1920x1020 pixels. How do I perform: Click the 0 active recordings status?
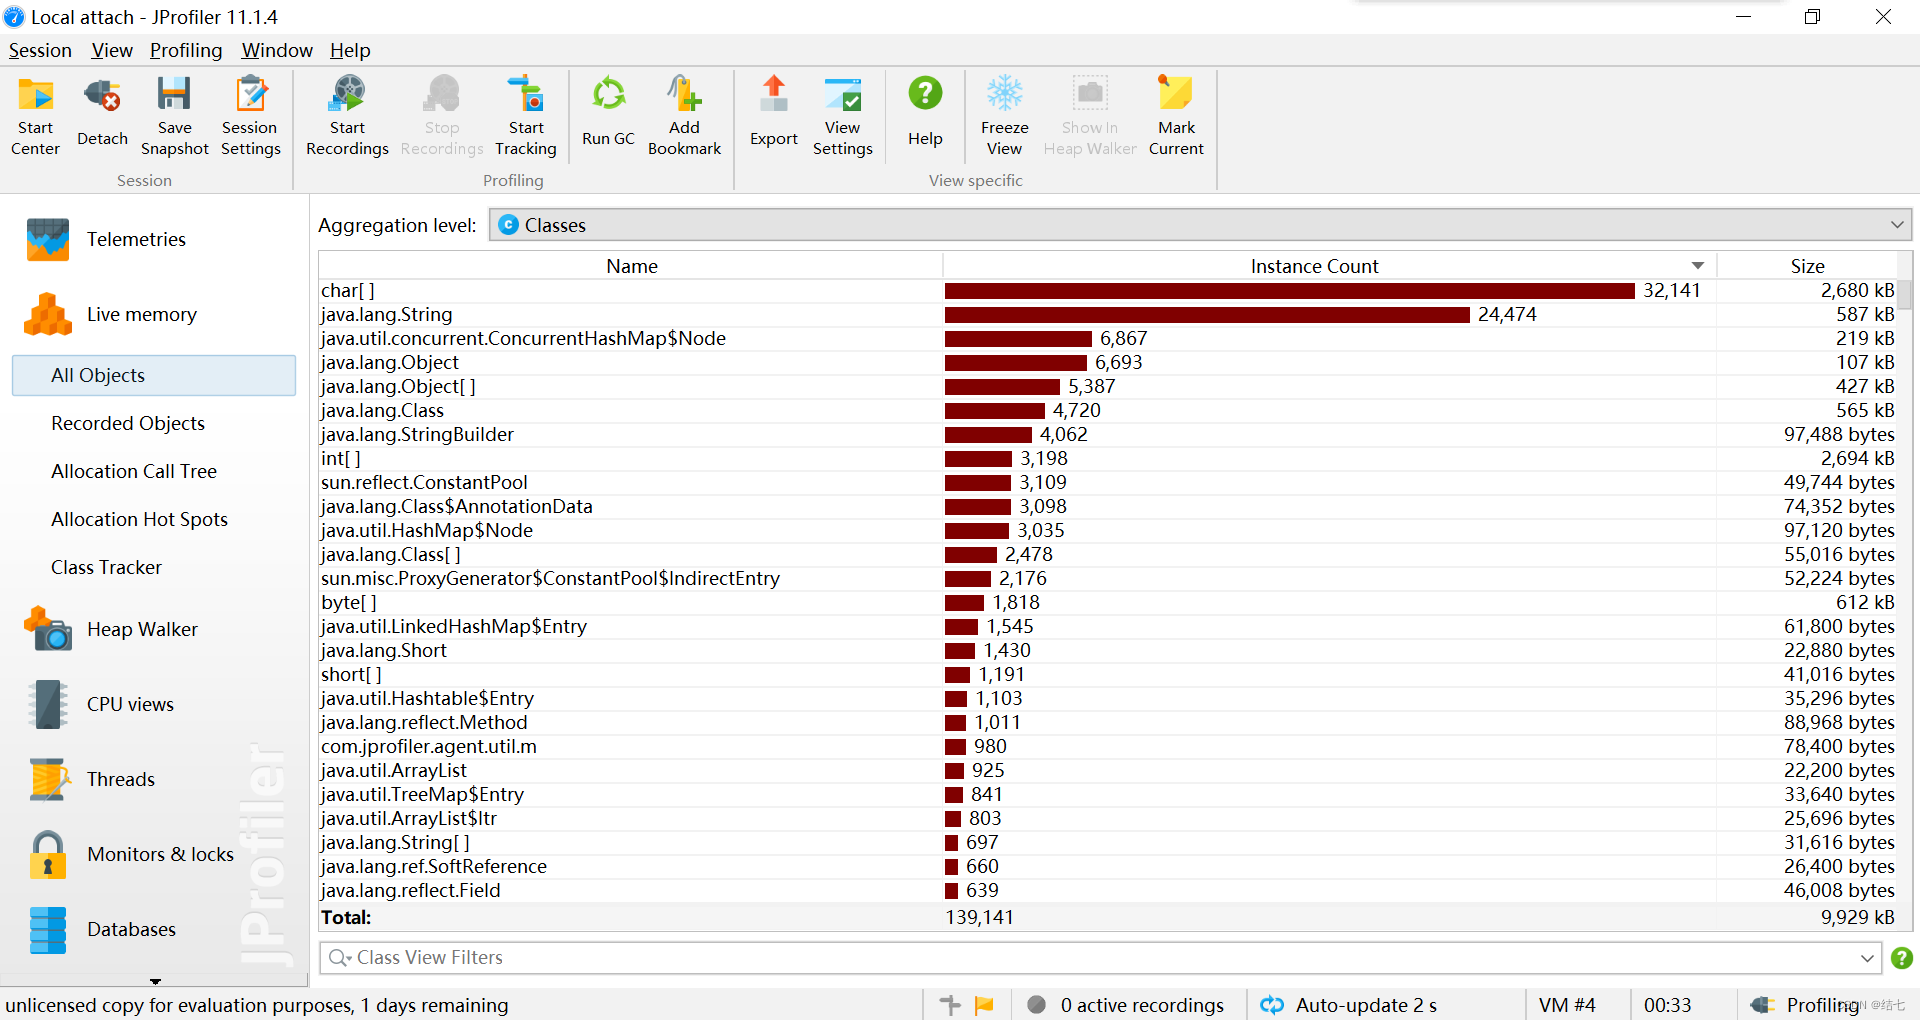click(1125, 1005)
